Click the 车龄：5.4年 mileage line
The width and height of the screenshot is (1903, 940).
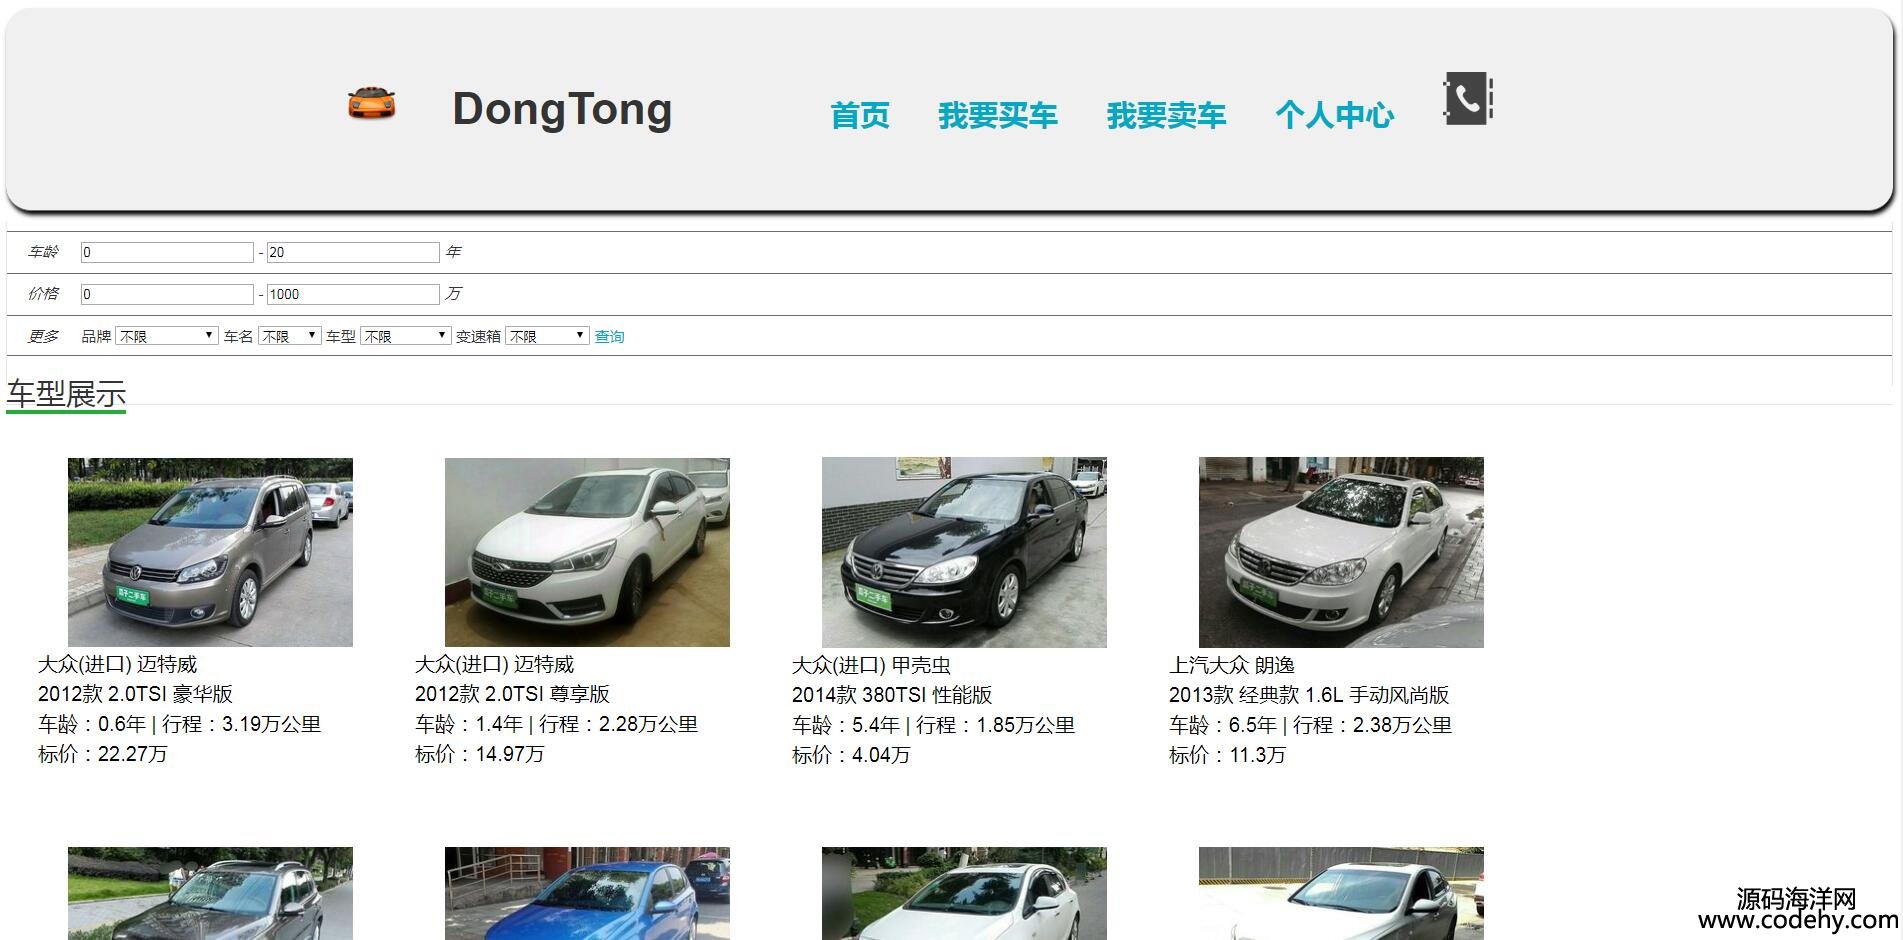coord(933,725)
